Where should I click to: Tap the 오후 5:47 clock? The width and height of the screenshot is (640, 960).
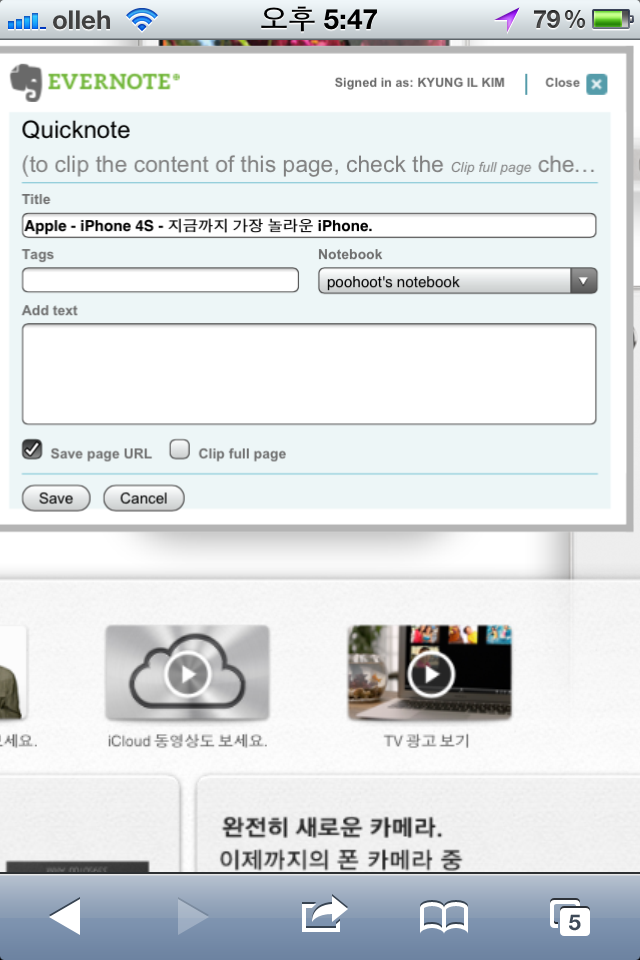click(x=318, y=20)
